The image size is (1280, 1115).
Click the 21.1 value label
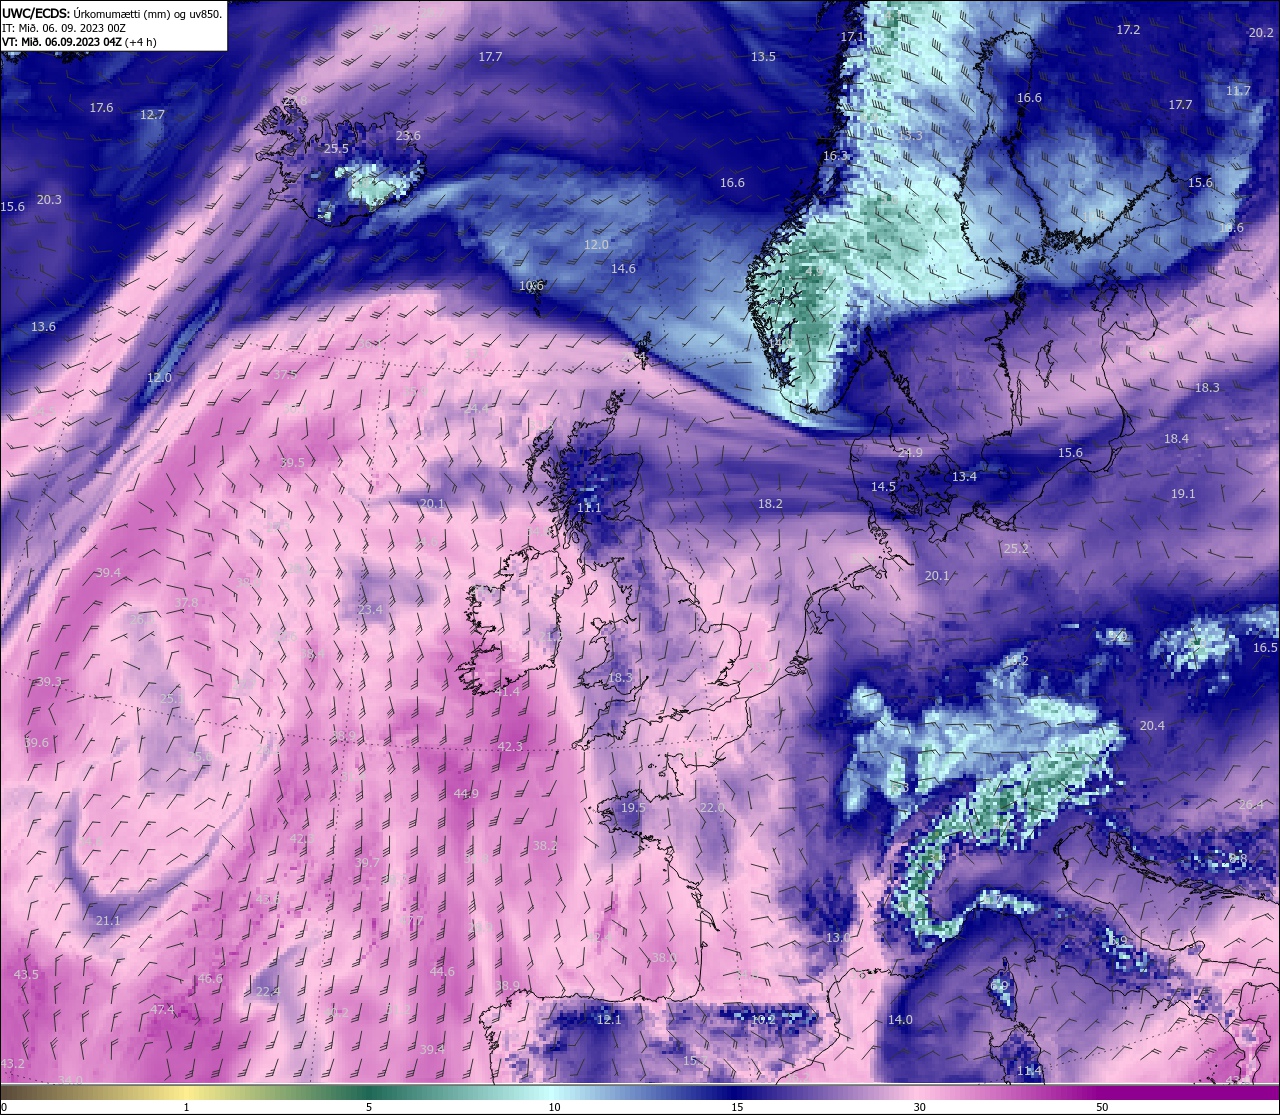click(108, 921)
